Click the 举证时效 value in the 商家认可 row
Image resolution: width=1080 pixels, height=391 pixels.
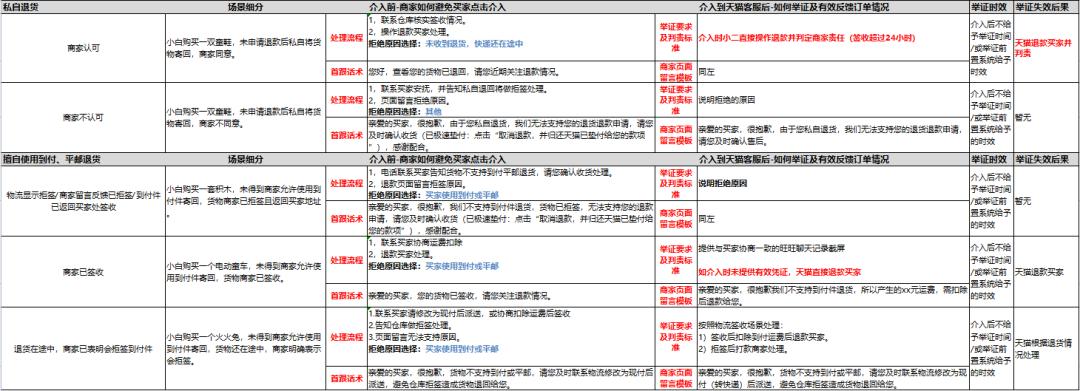990,48
